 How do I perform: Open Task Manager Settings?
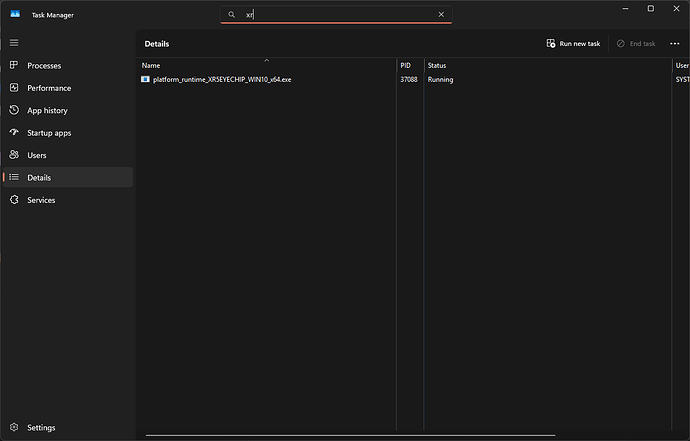click(68, 427)
